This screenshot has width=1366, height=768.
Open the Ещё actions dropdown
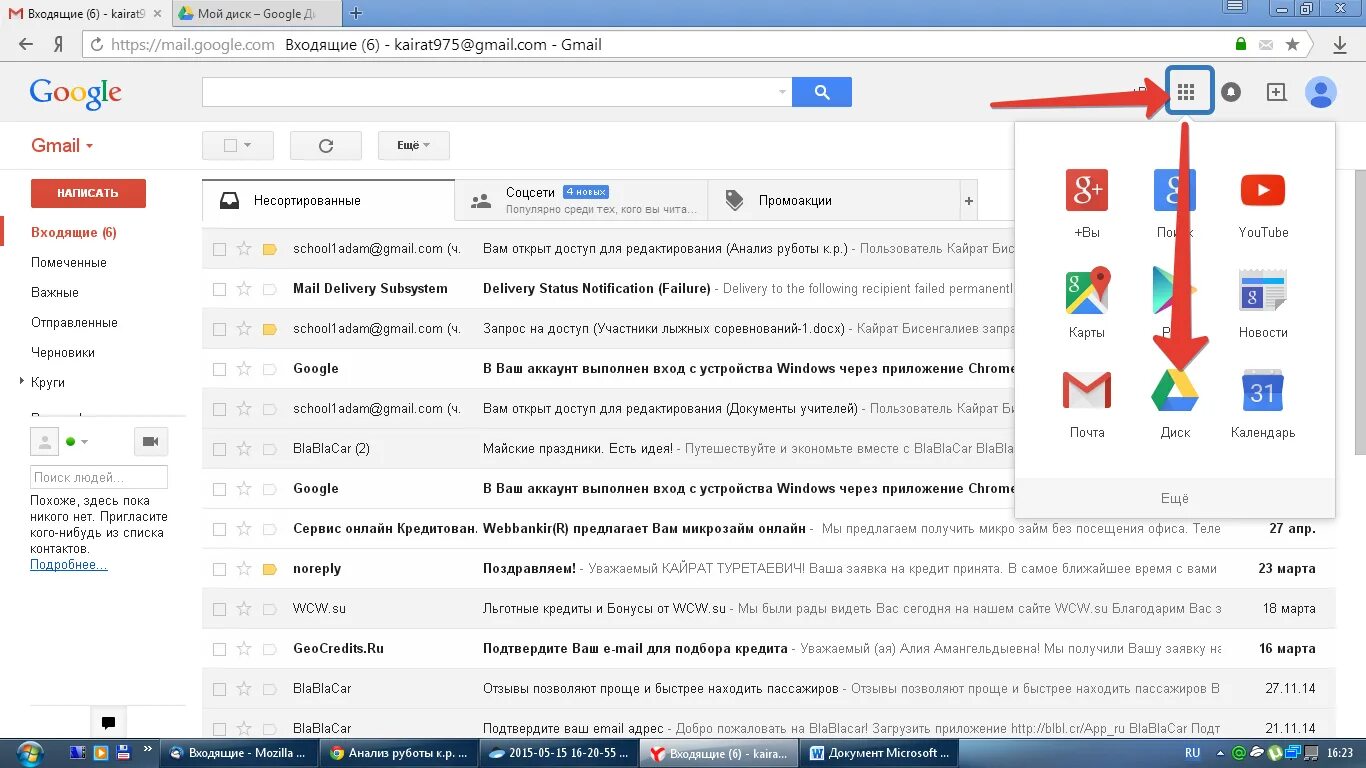click(x=413, y=145)
